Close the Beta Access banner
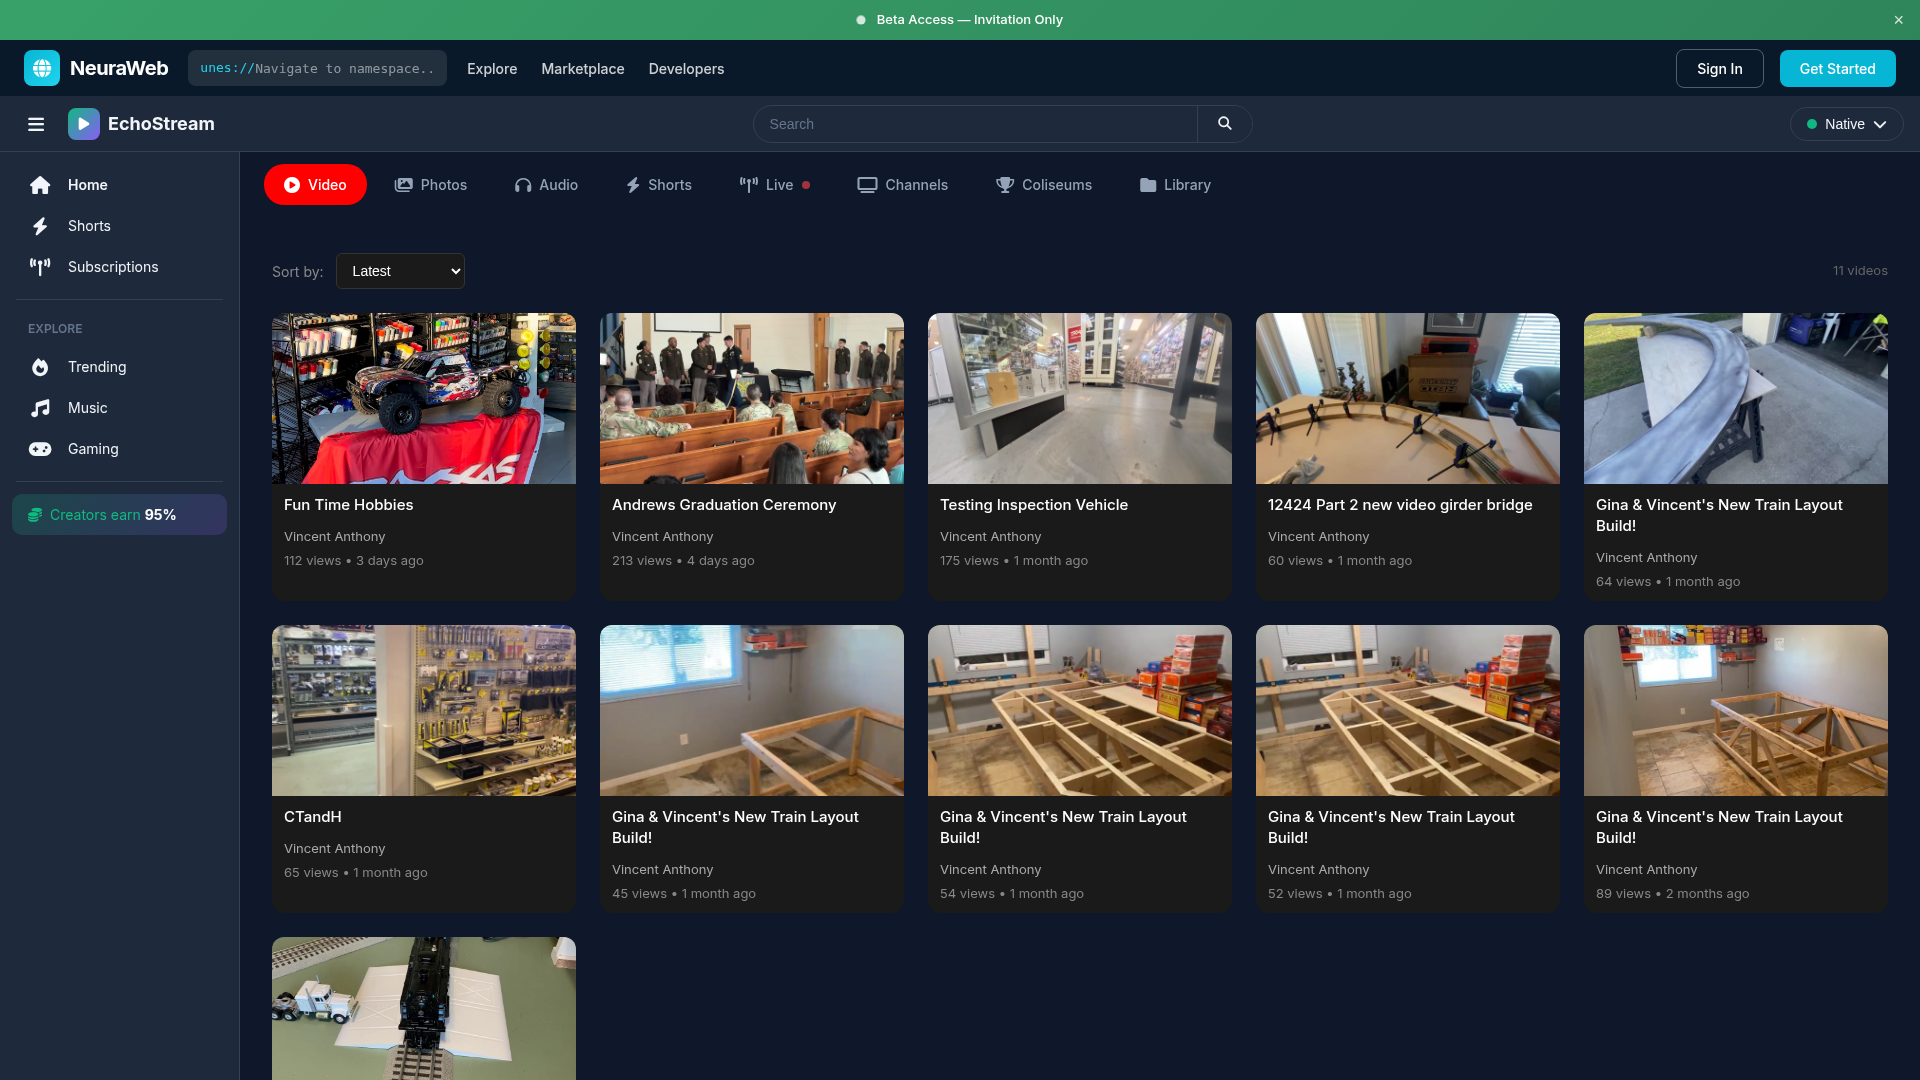 point(1898,20)
